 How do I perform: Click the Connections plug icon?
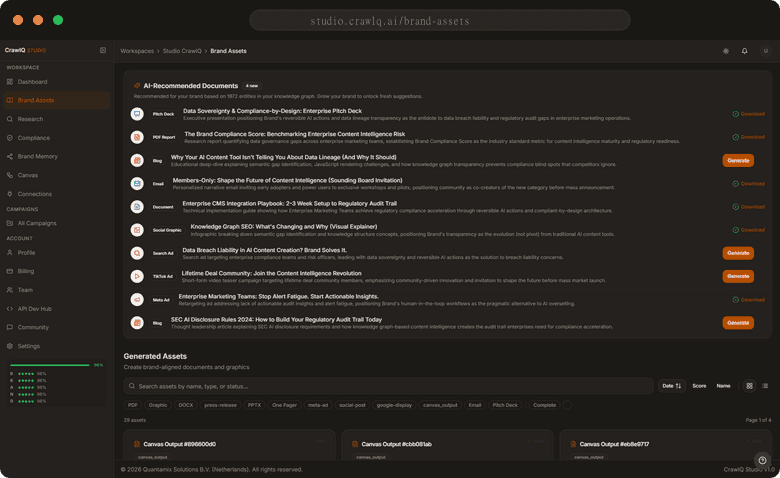9,194
